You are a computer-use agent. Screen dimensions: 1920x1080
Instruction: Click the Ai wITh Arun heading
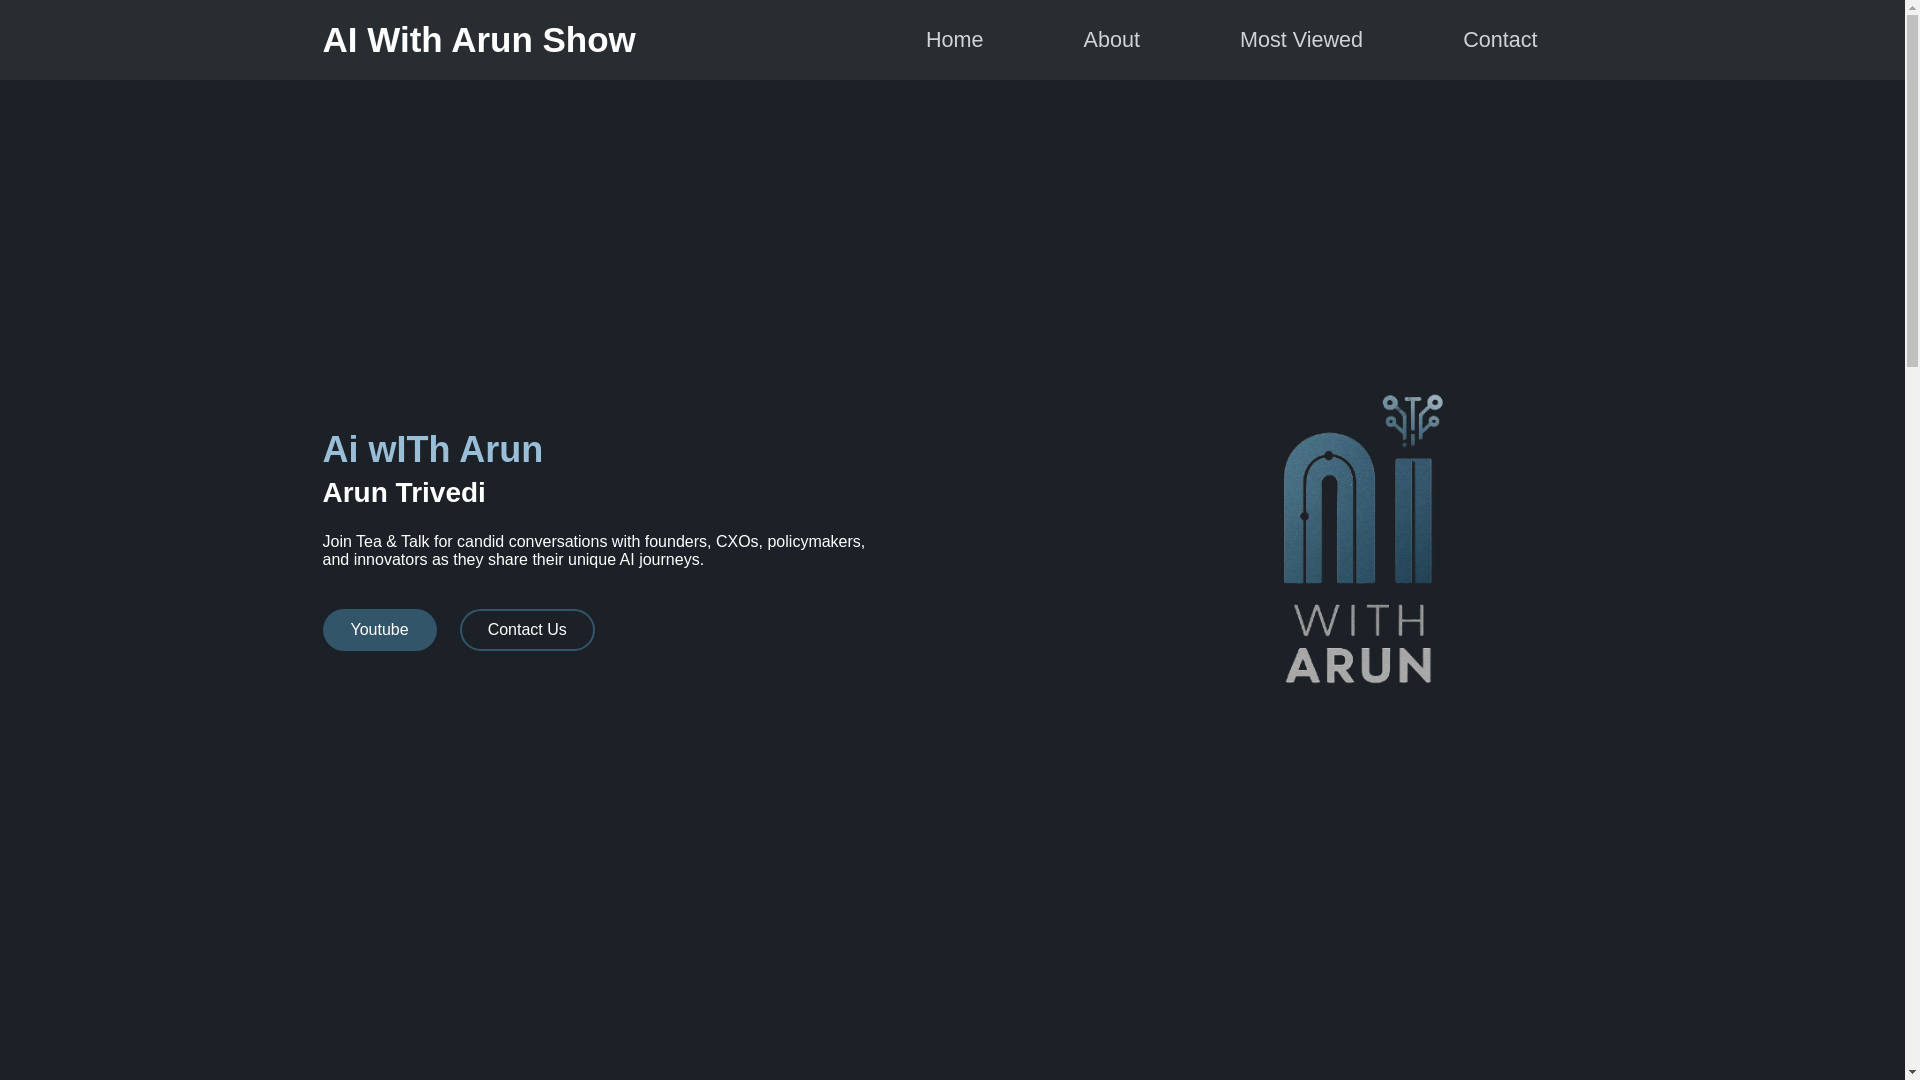click(x=432, y=450)
